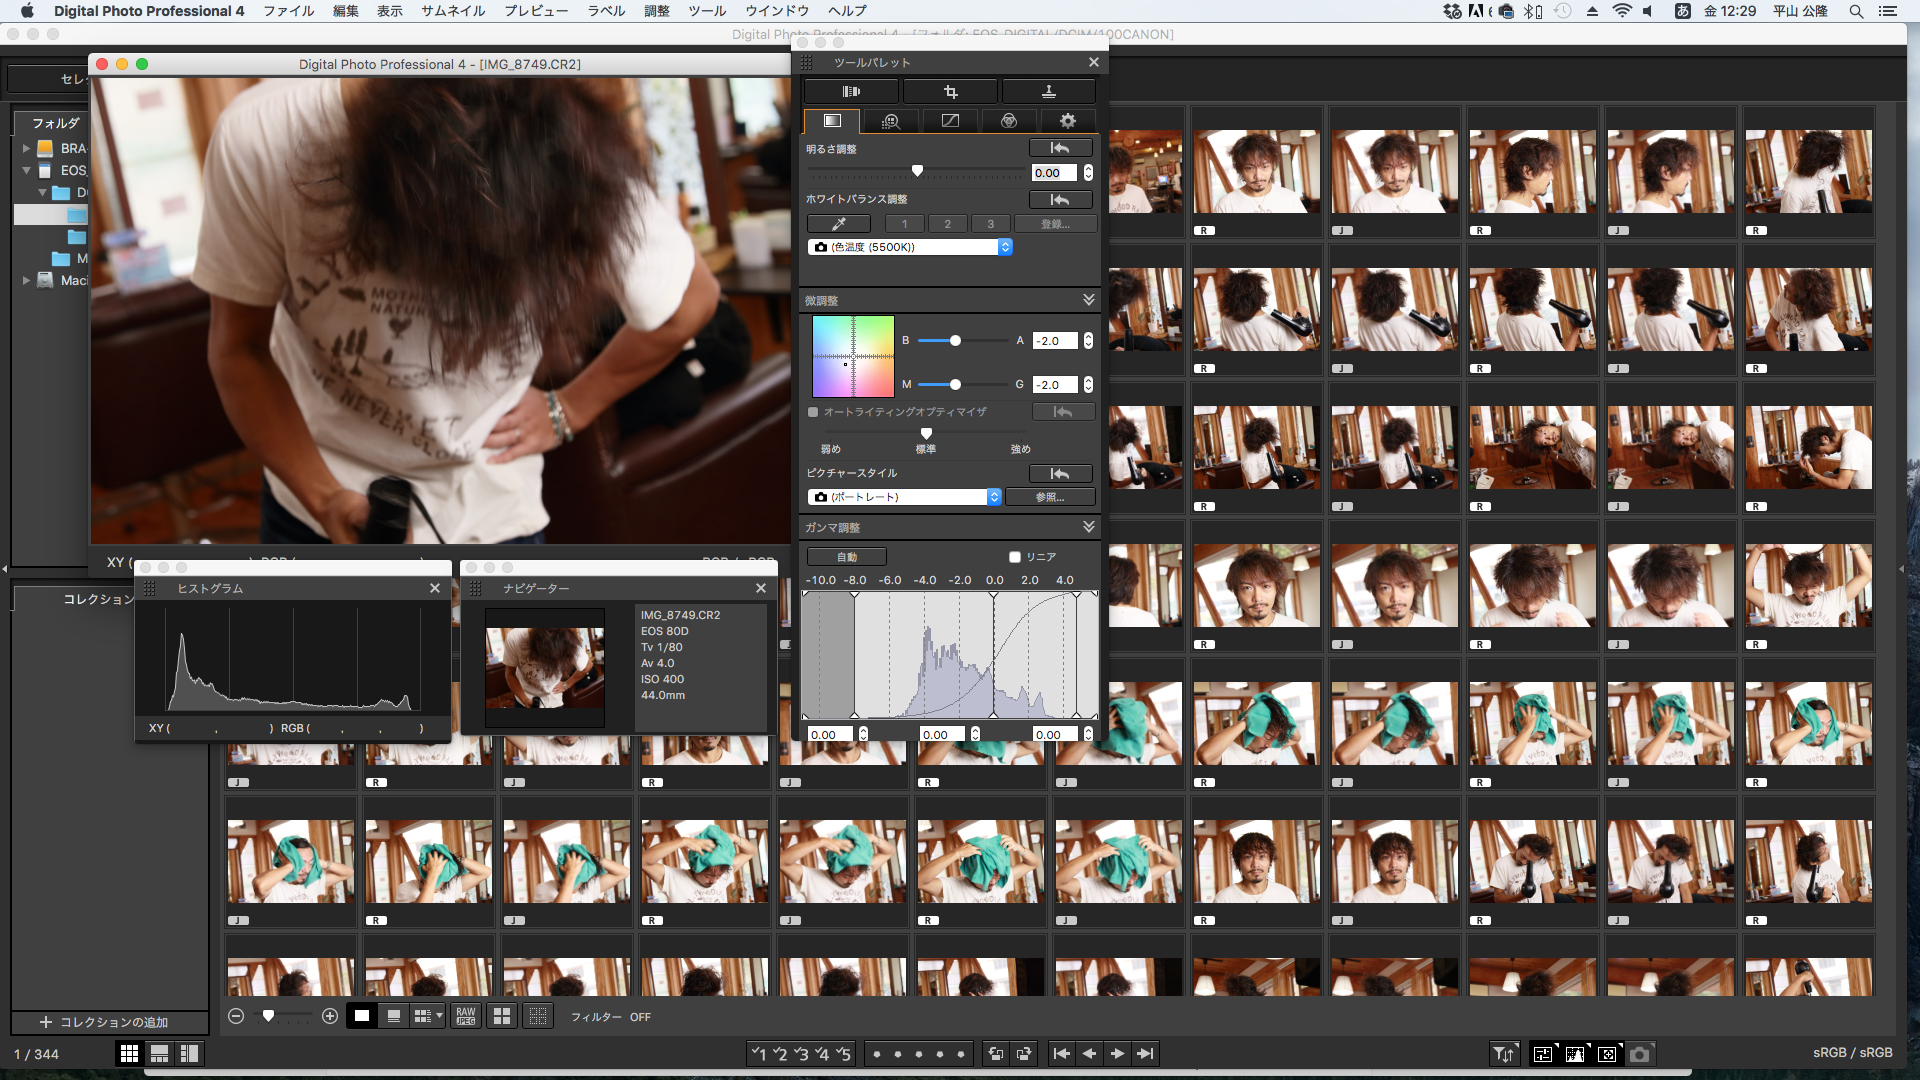The image size is (1920, 1080).
Task: Click the 参照... browse button
Action: tap(1050, 497)
